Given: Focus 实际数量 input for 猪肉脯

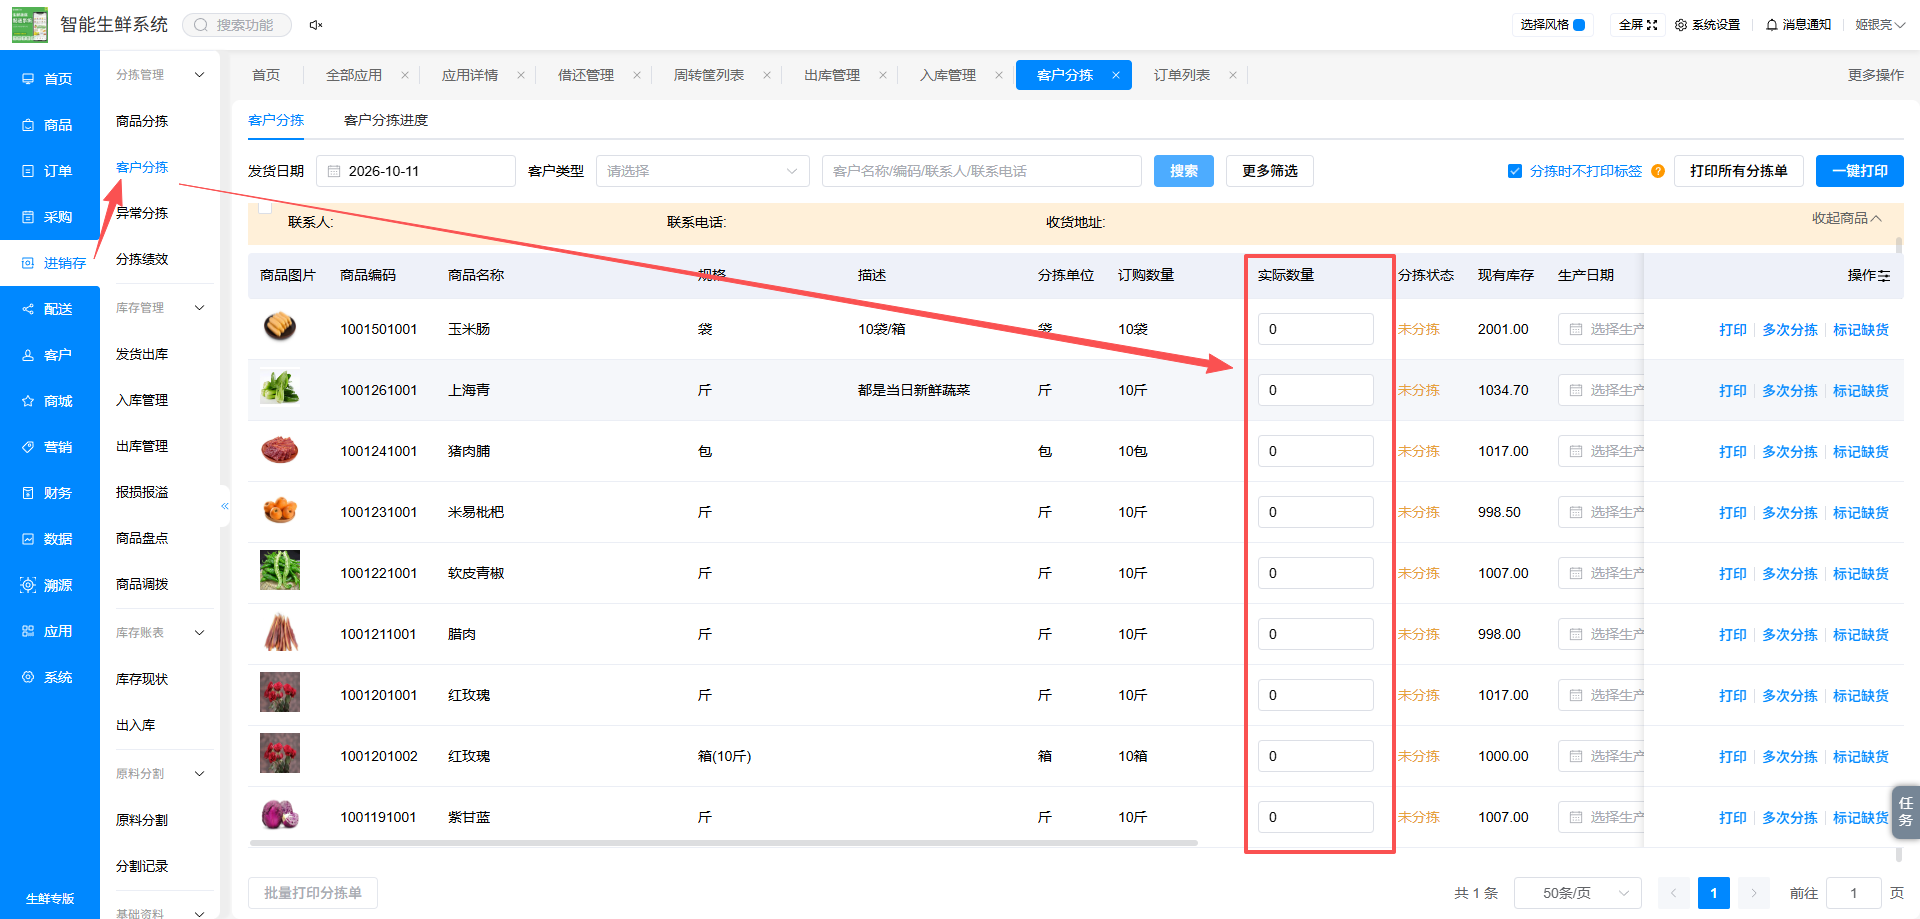Looking at the screenshot, I should pos(1316,451).
